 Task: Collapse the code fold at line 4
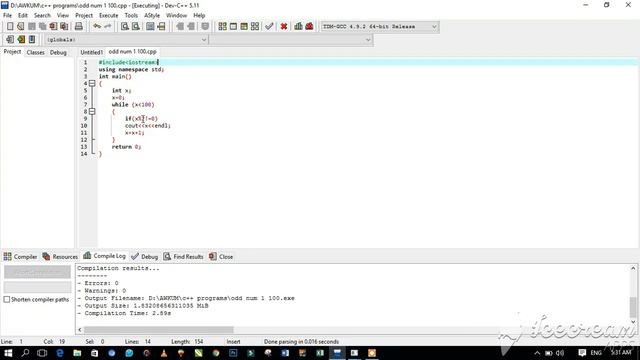point(92,83)
